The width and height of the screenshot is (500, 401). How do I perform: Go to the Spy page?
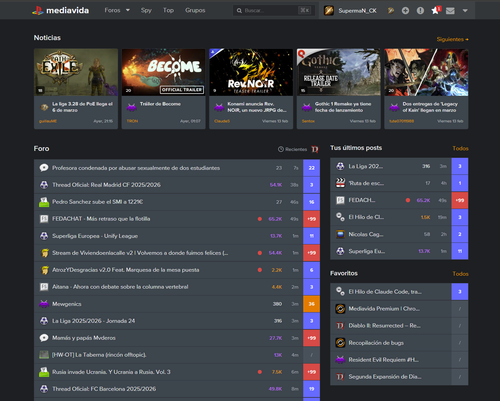[146, 10]
